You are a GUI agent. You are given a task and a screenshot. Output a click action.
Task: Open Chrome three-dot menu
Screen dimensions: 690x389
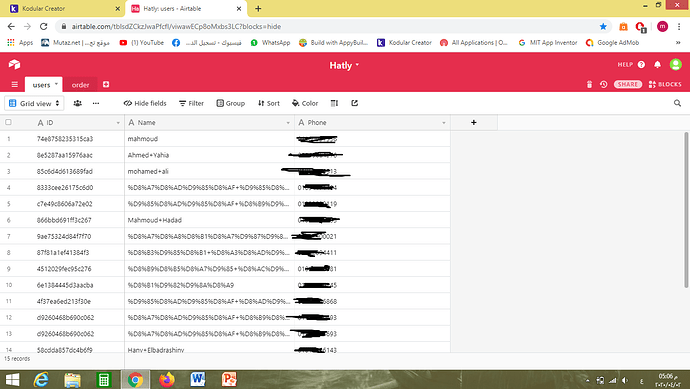click(x=679, y=26)
